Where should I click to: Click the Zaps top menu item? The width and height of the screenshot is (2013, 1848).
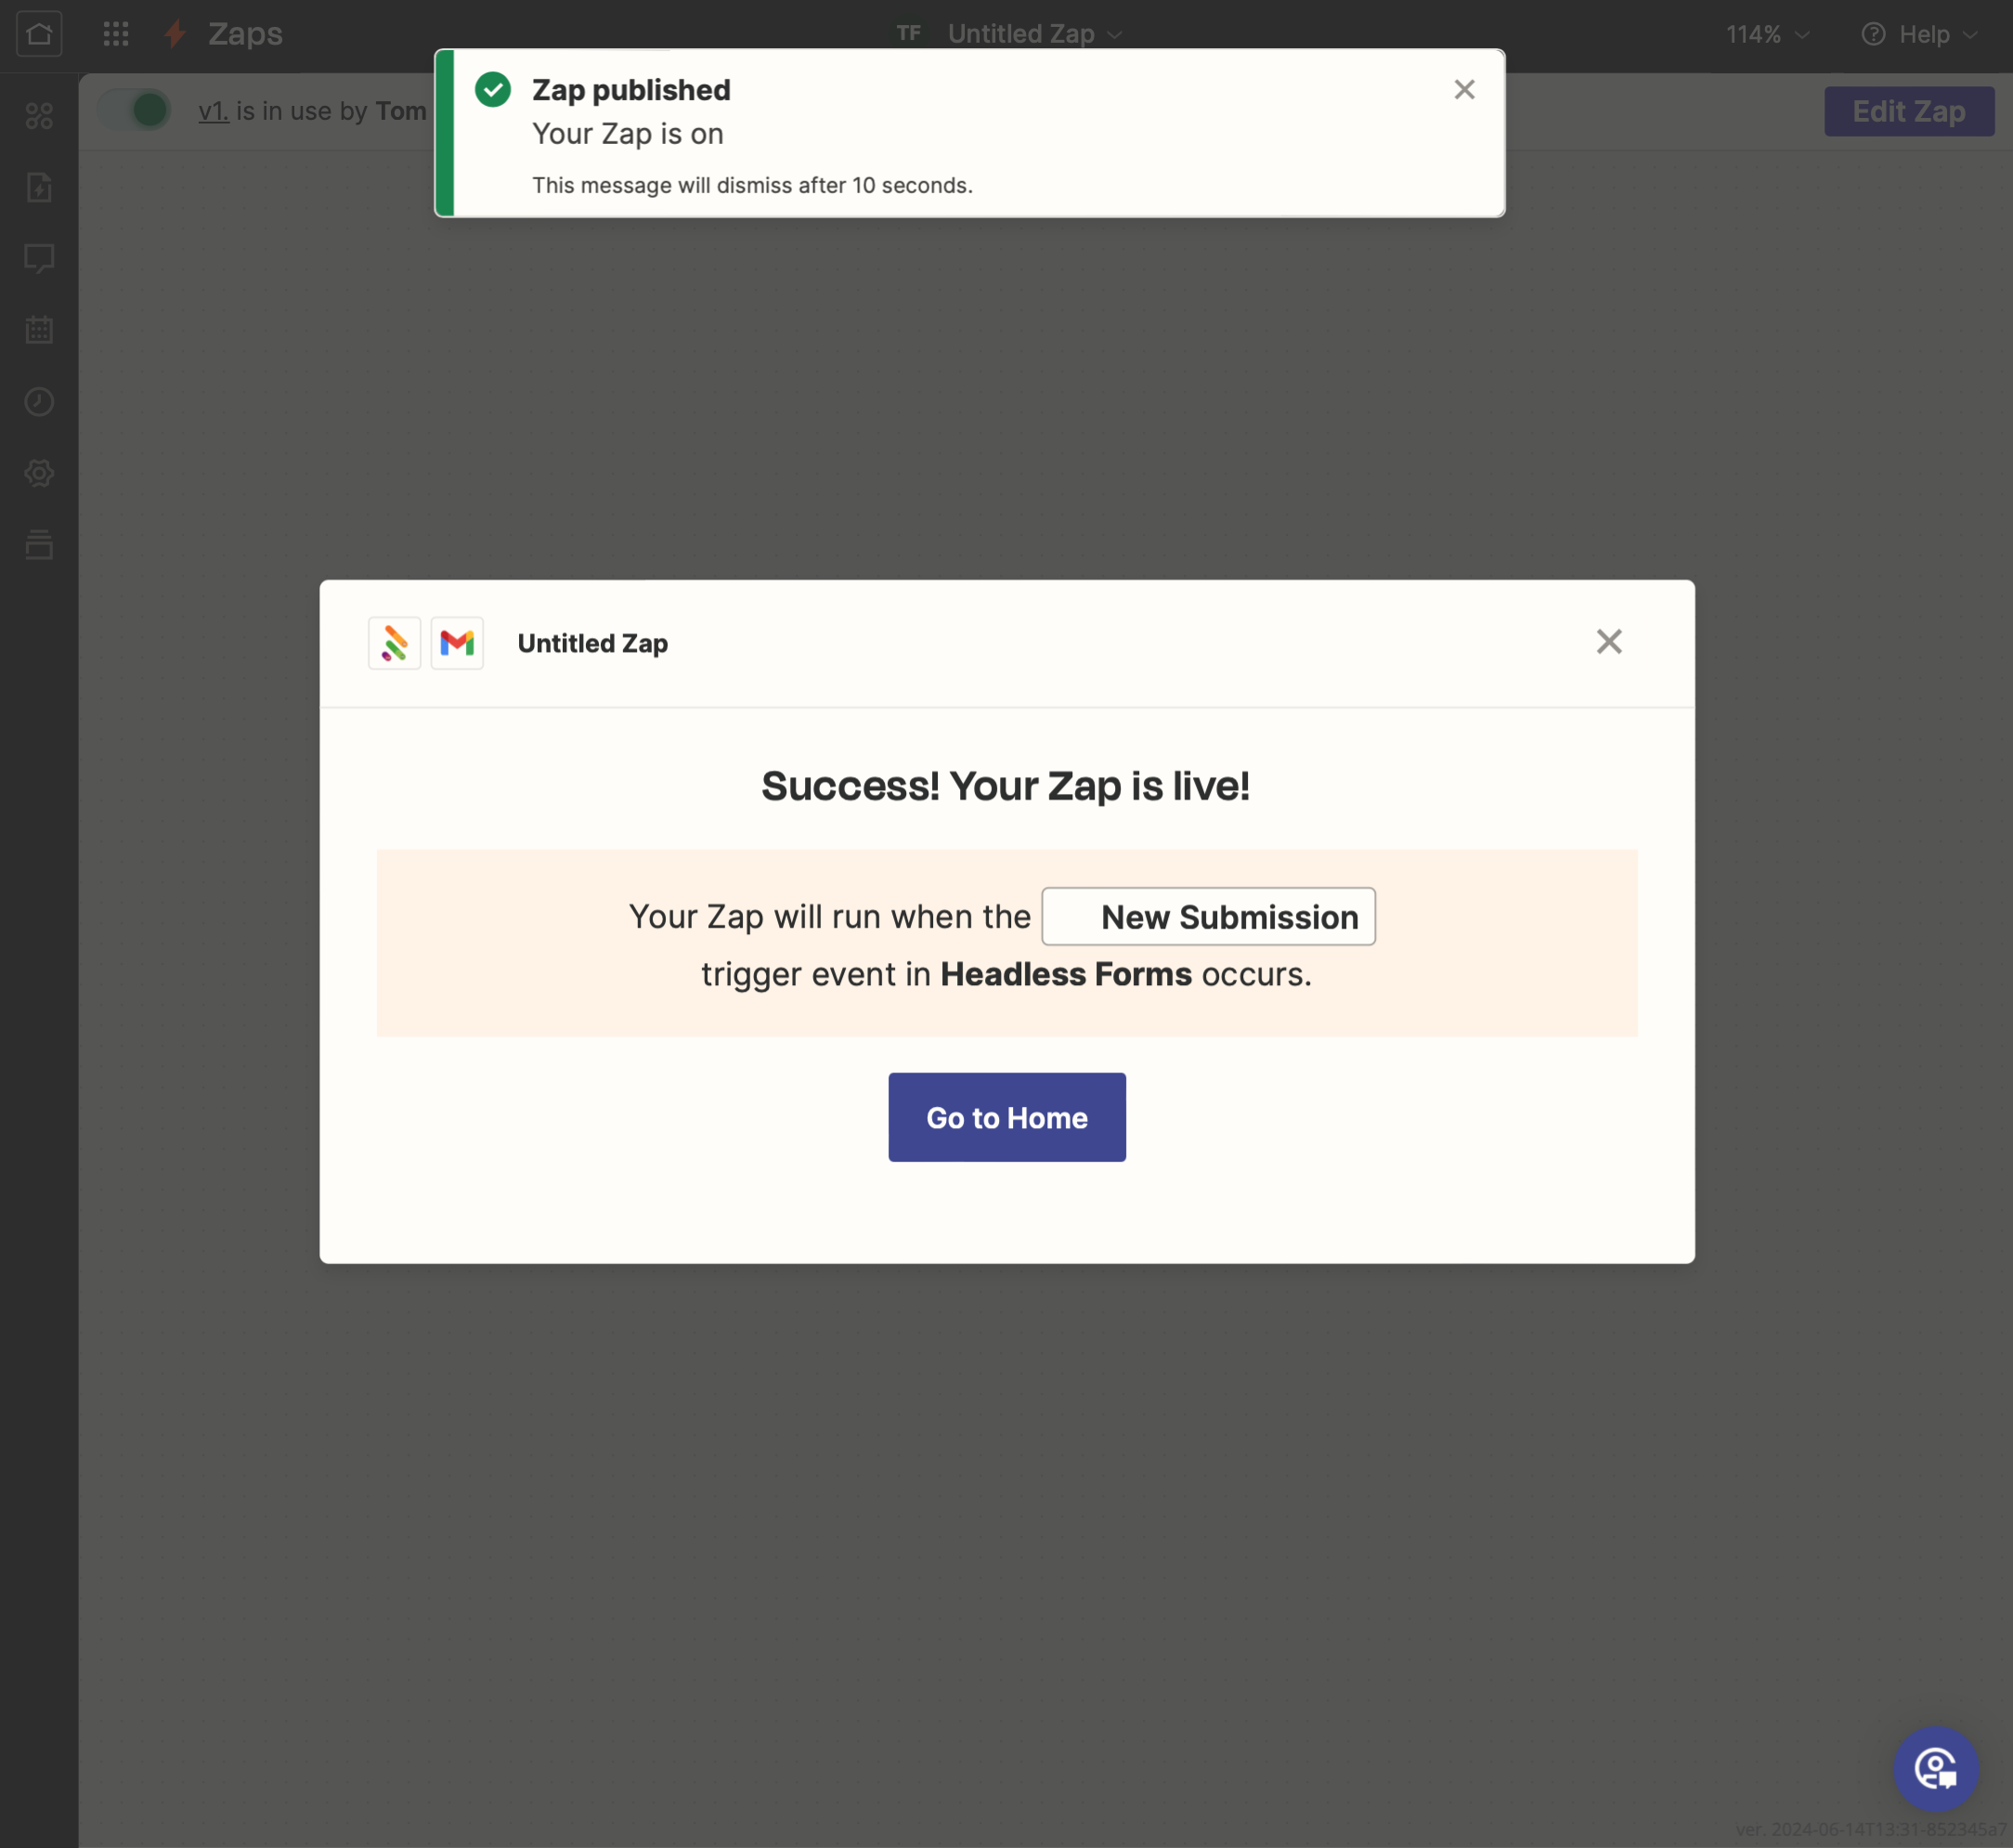[x=244, y=32]
